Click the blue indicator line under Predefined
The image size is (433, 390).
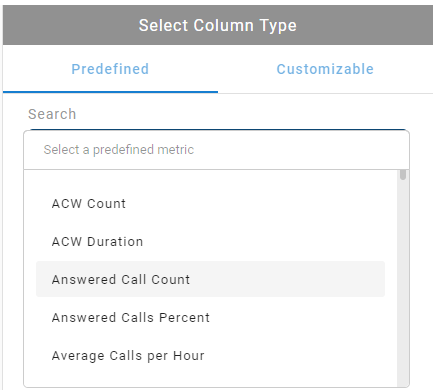[110, 92]
